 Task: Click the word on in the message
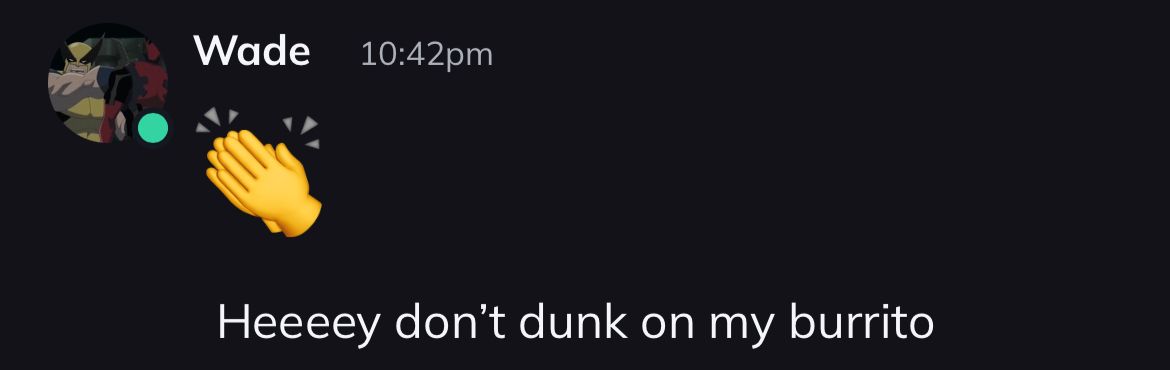(x=668, y=328)
